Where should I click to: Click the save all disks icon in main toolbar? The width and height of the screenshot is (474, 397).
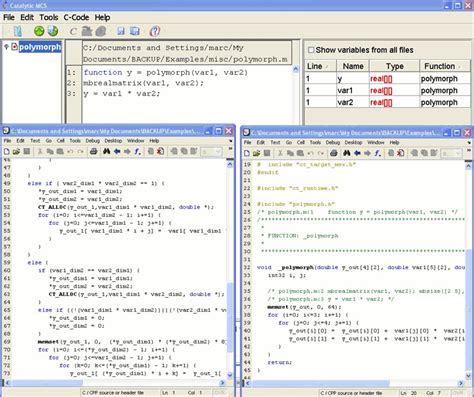[x=134, y=31]
